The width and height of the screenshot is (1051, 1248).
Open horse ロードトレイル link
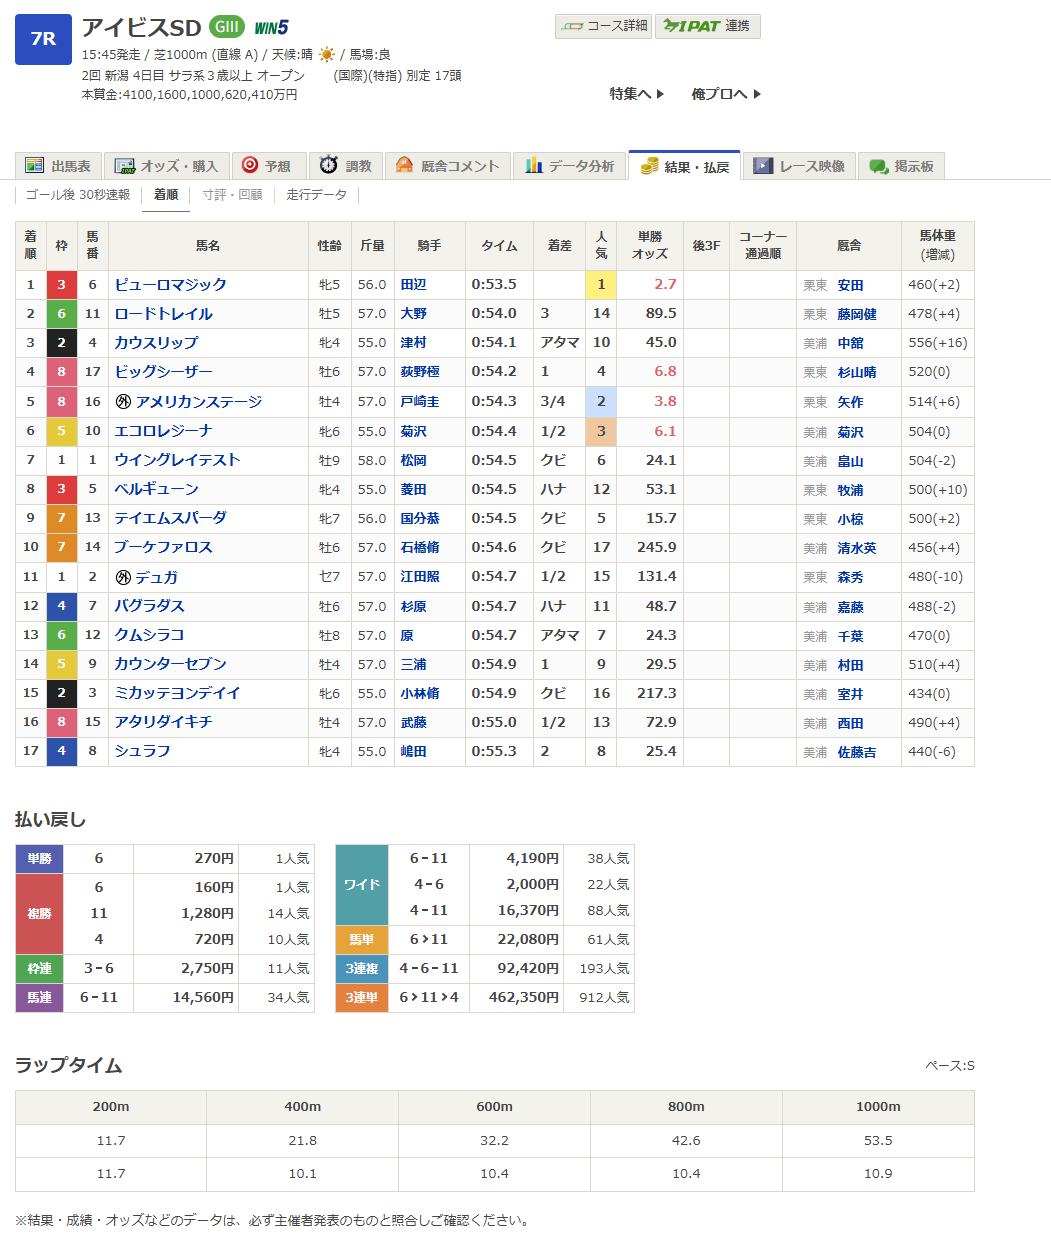click(164, 314)
